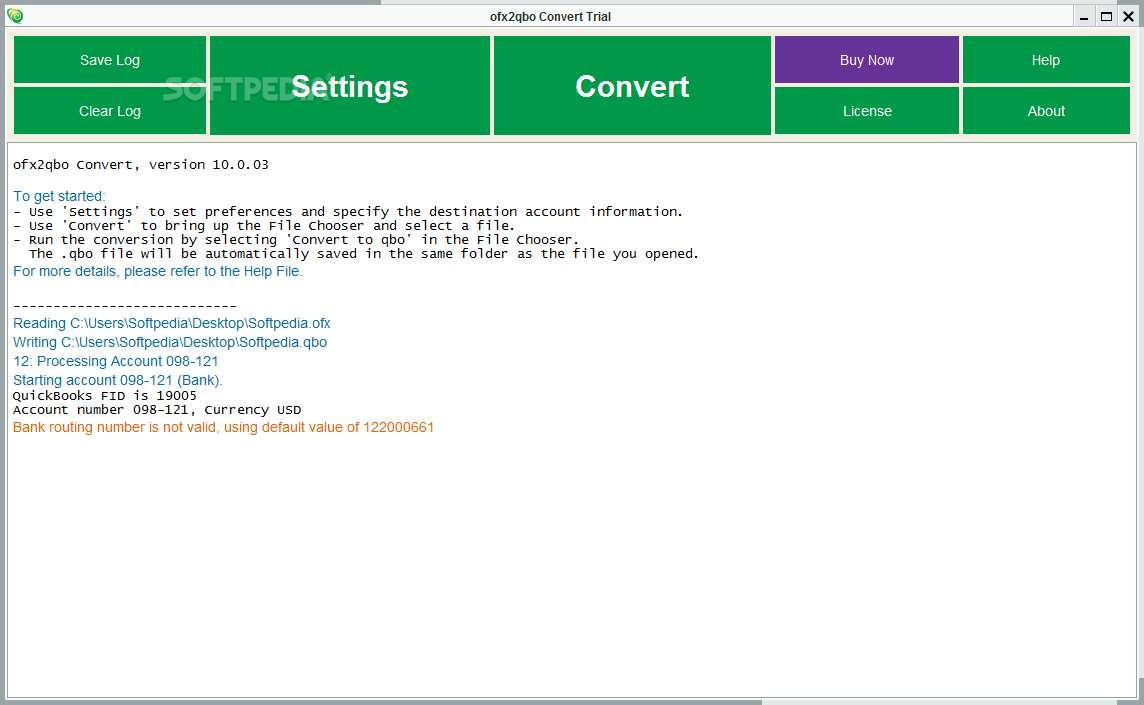Click 'The .qbo file will be automatically saved' line
The height and width of the screenshot is (705, 1144).
tap(363, 254)
